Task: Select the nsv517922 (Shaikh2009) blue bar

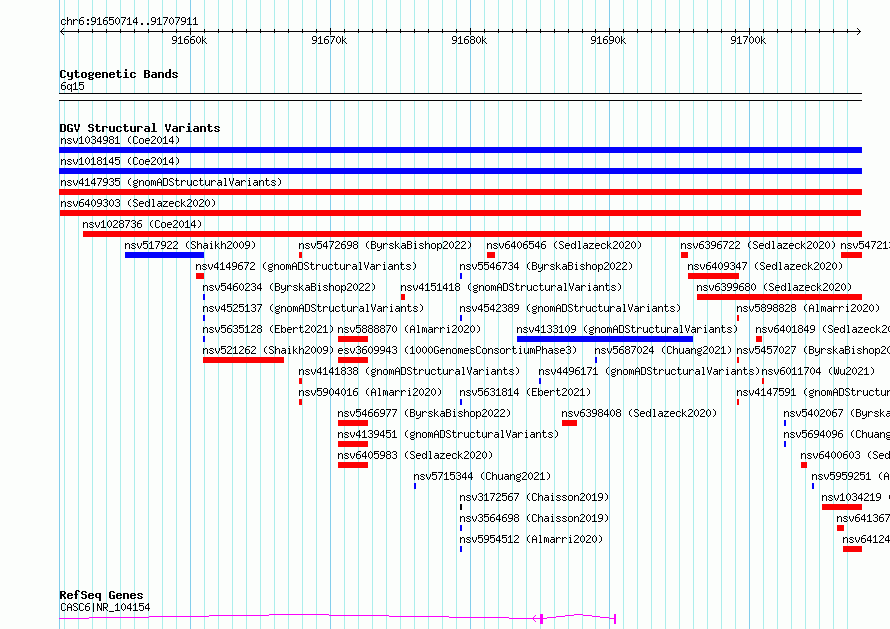Action: pos(164,255)
